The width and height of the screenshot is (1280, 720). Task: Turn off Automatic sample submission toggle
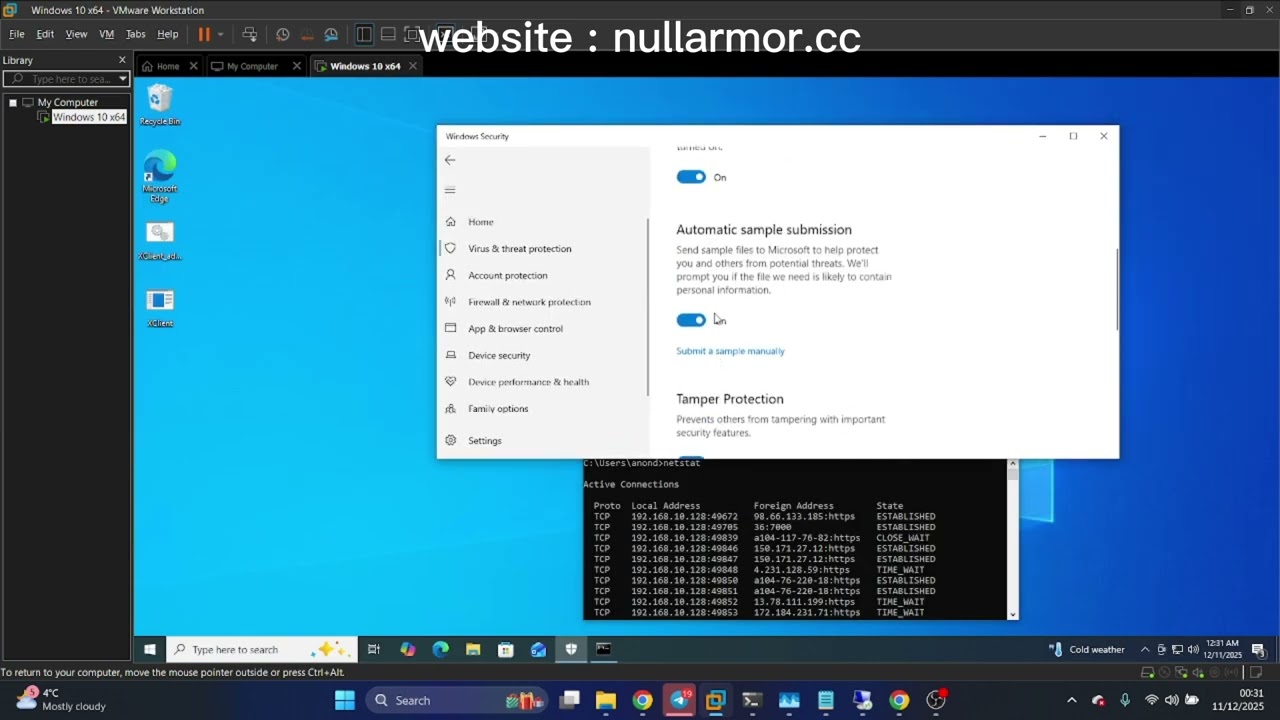(x=691, y=320)
